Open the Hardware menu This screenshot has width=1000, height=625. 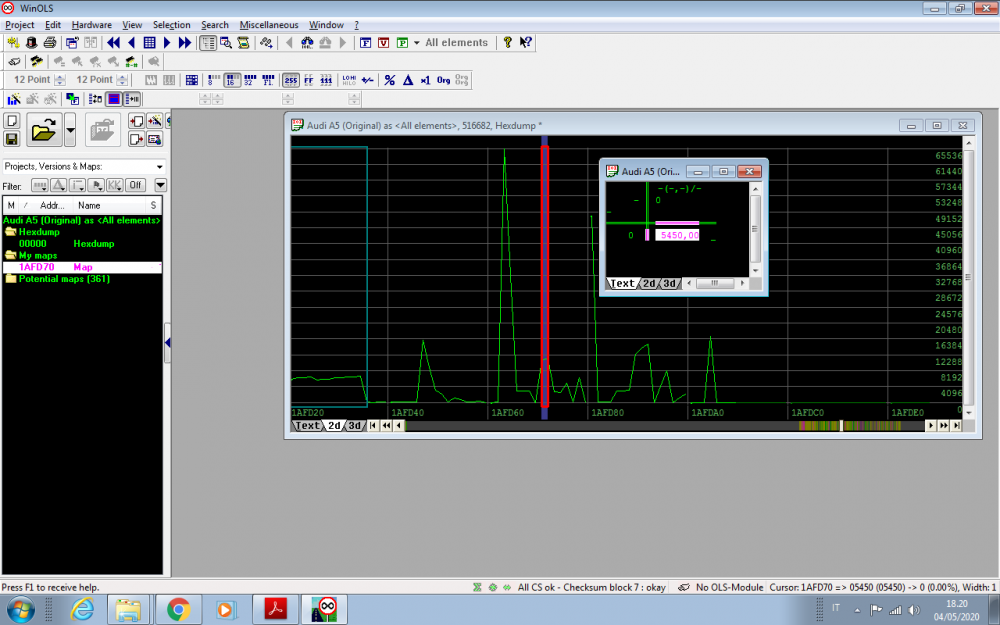click(x=91, y=25)
